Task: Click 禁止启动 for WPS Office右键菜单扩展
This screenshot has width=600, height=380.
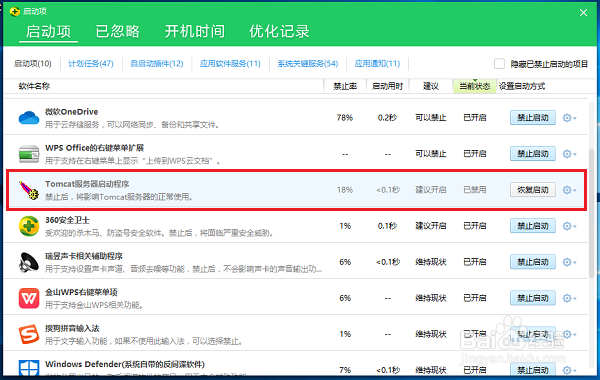Action: tap(533, 154)
